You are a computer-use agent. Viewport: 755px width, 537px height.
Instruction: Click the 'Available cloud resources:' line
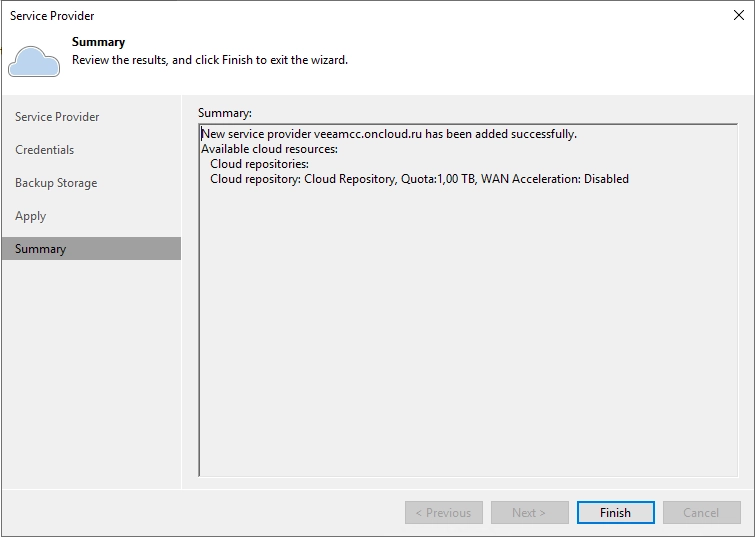point(269,149)
